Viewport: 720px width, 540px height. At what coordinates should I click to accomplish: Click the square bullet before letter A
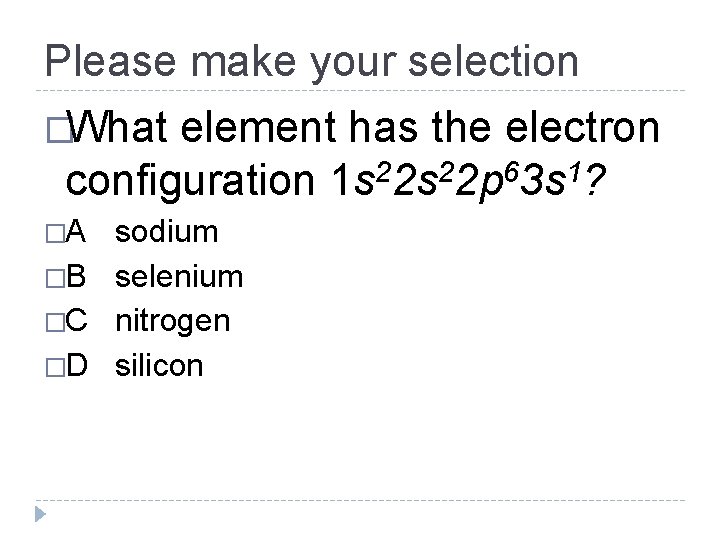[x=54, y=234]
